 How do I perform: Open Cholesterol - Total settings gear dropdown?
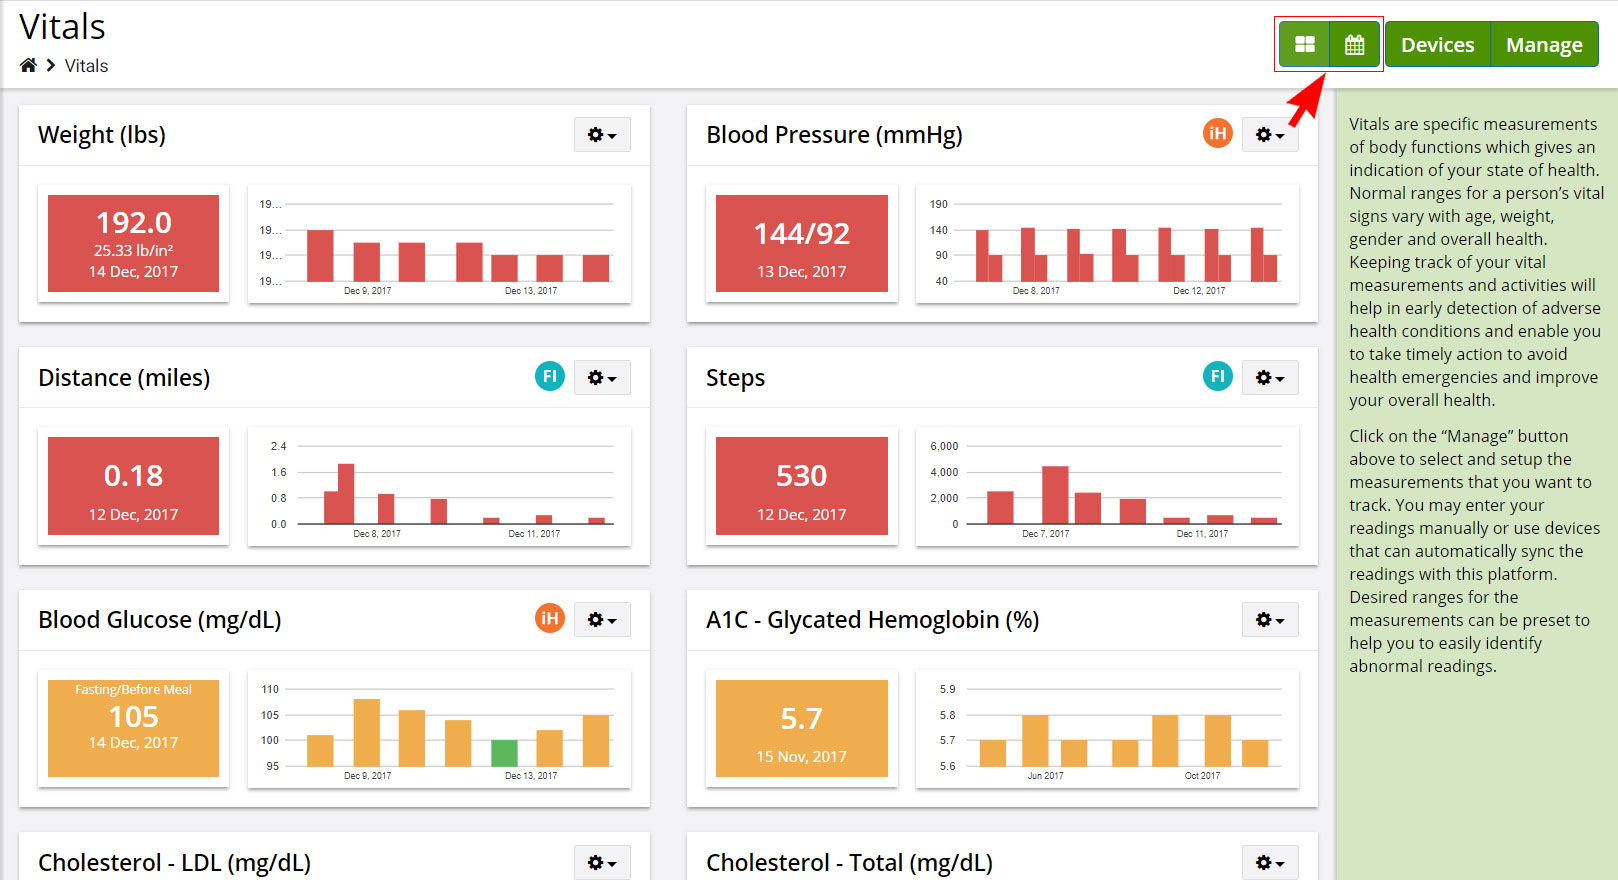[x=1270, y=862]
